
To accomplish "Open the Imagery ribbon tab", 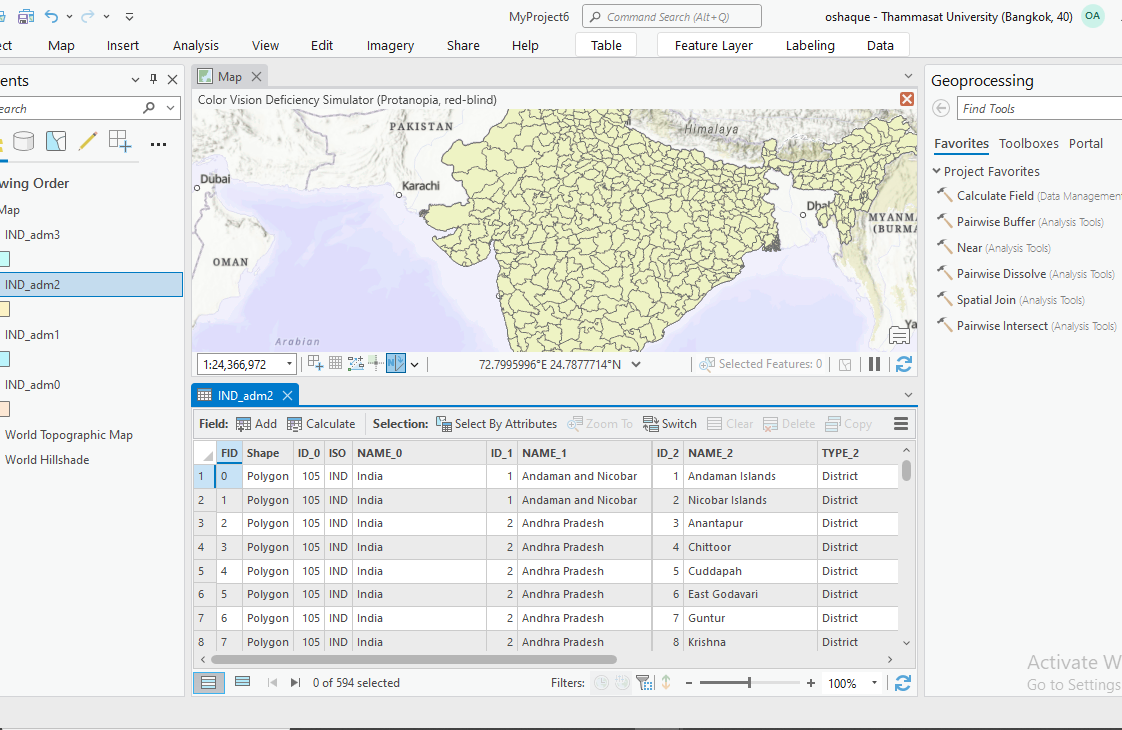I will (x=390, y=45).
